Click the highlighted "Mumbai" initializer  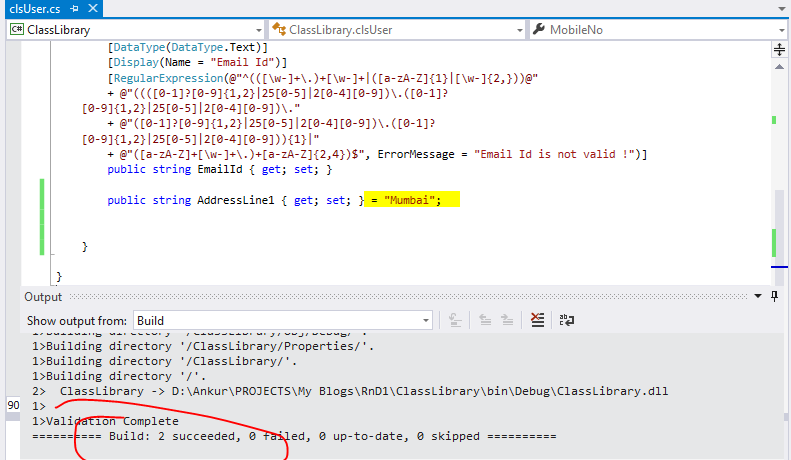coord(412,200)
